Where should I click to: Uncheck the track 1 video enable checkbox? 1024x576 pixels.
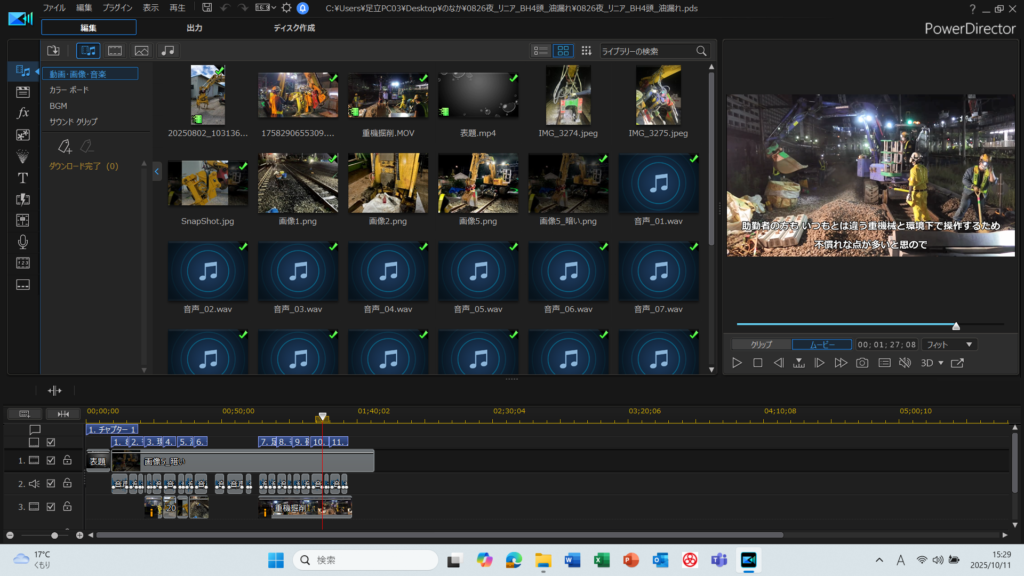point(51,461)
